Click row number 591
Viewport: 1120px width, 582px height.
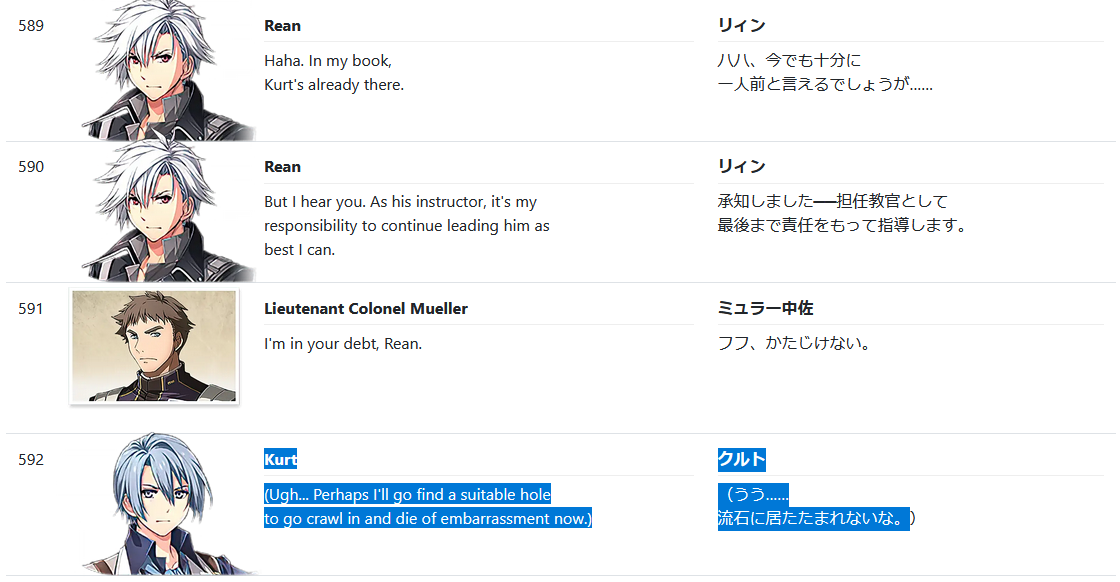[31, 308]
